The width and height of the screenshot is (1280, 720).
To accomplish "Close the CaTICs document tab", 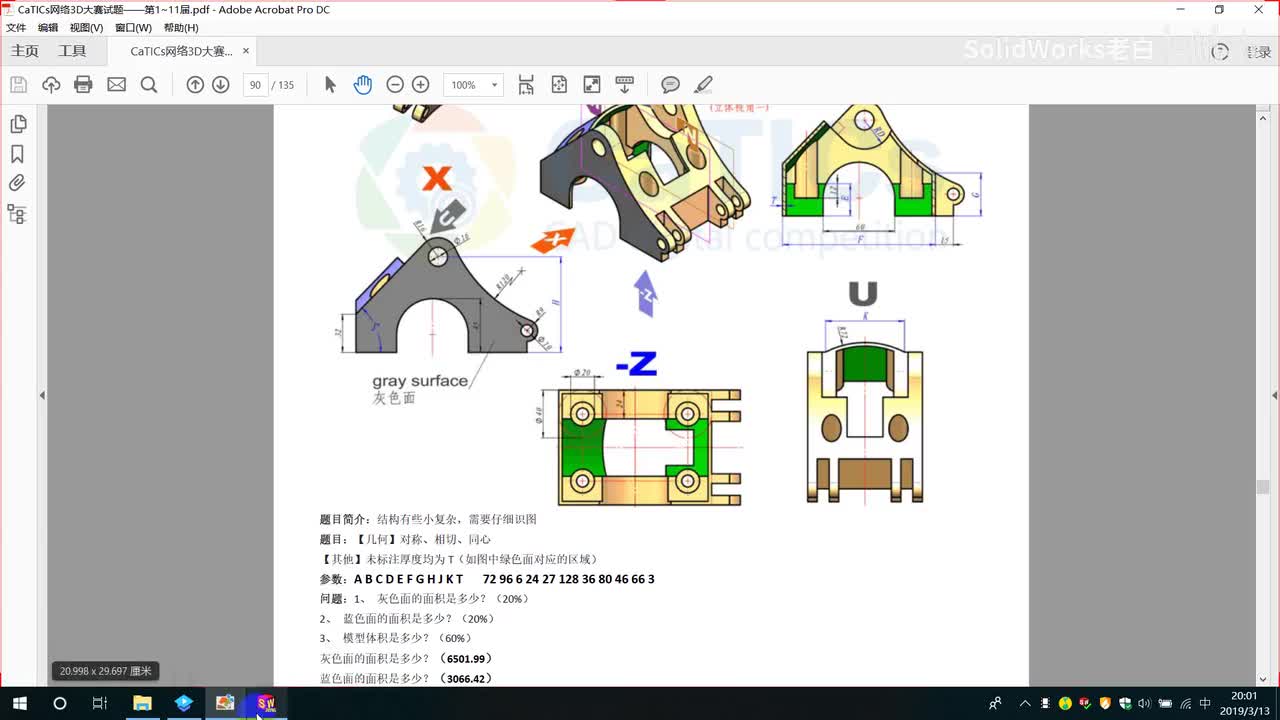I will point(246,51).
